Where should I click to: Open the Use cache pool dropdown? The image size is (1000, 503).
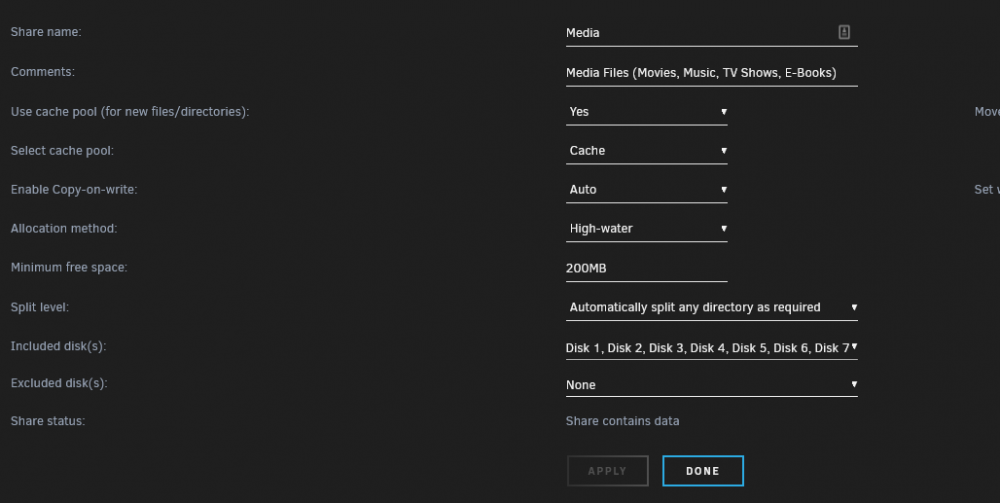pyautogui.click(x=646, y=112)
